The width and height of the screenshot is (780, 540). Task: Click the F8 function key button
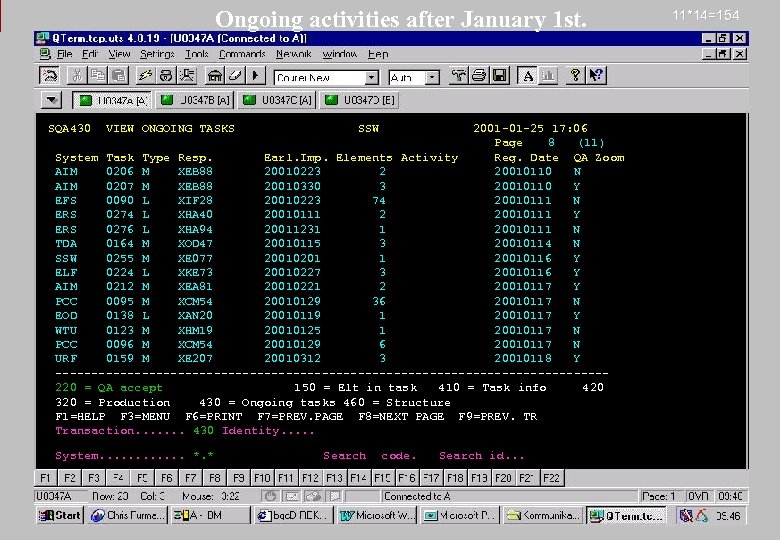[x=214, y=478]
